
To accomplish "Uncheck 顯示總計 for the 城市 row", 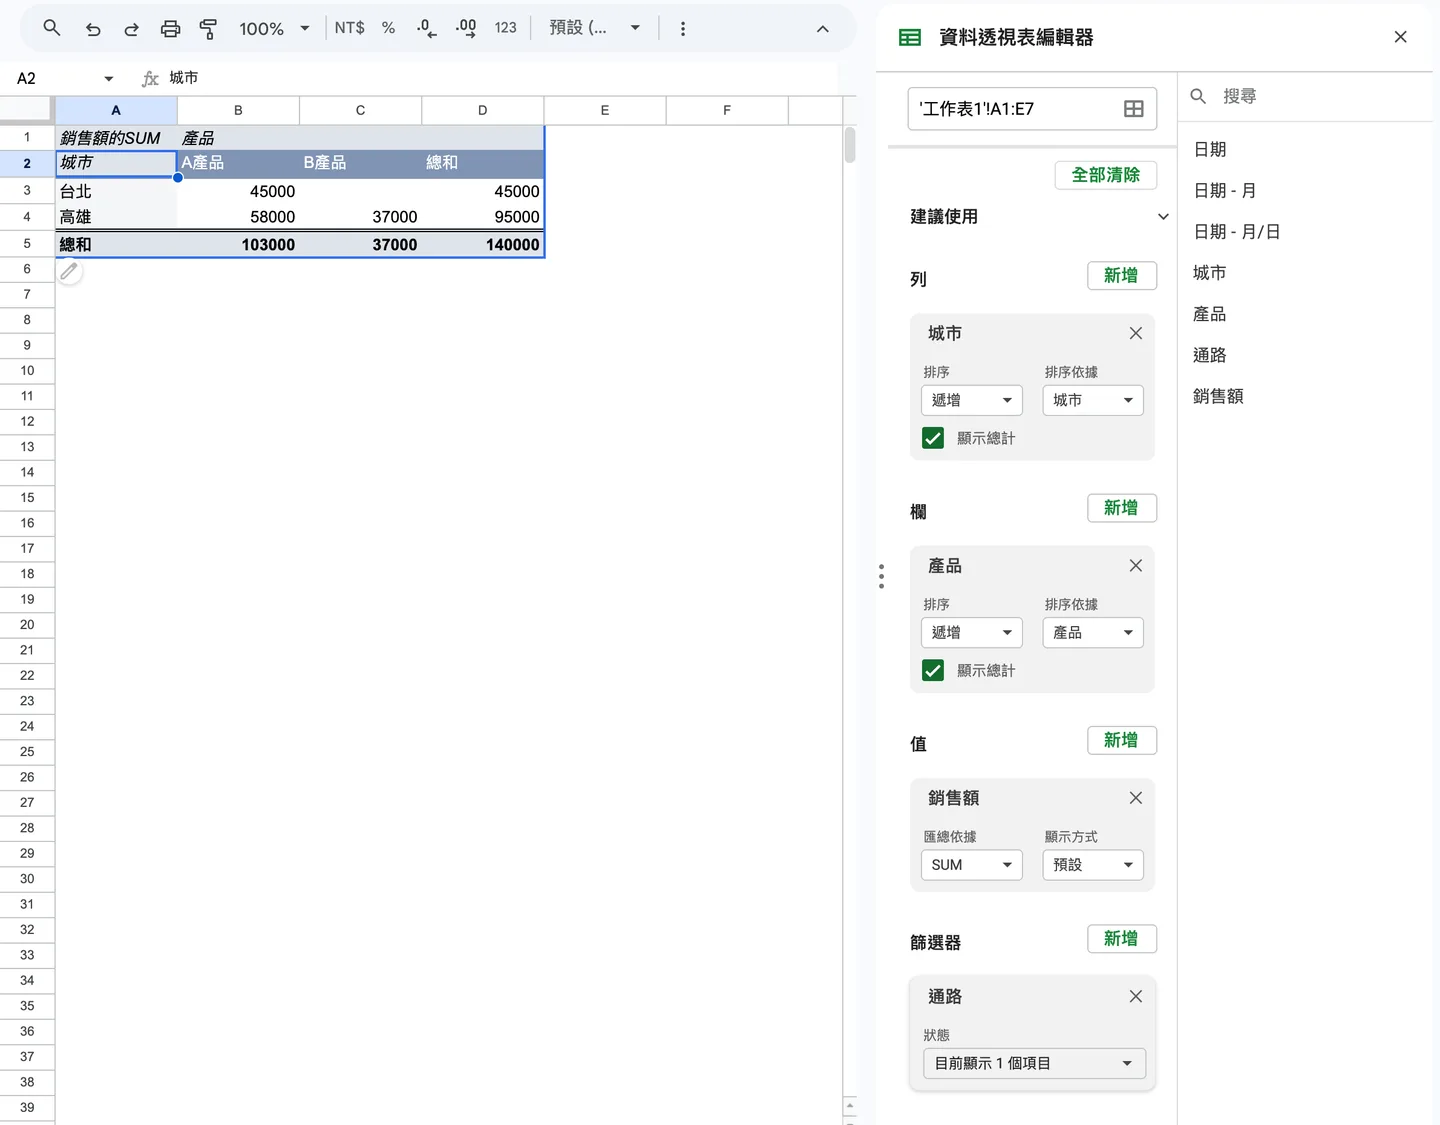I will point(933,438).
